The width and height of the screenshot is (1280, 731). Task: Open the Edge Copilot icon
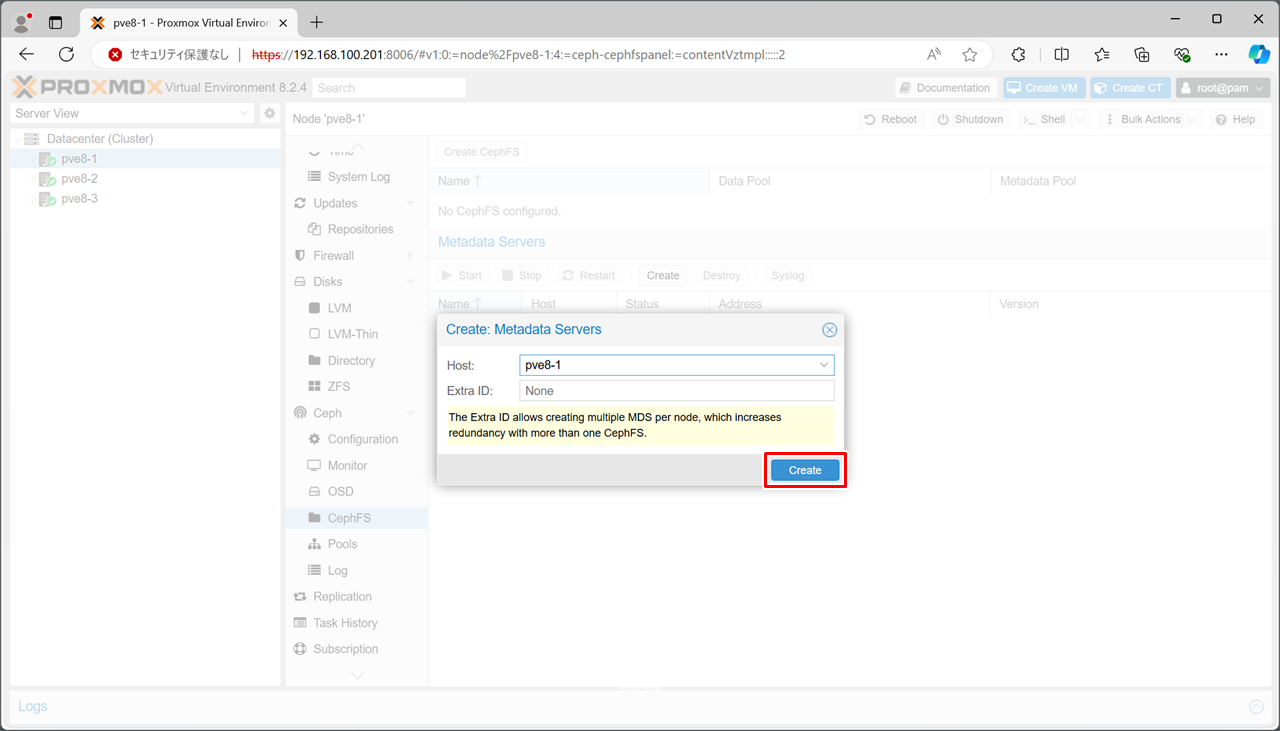pos(1258,55)
